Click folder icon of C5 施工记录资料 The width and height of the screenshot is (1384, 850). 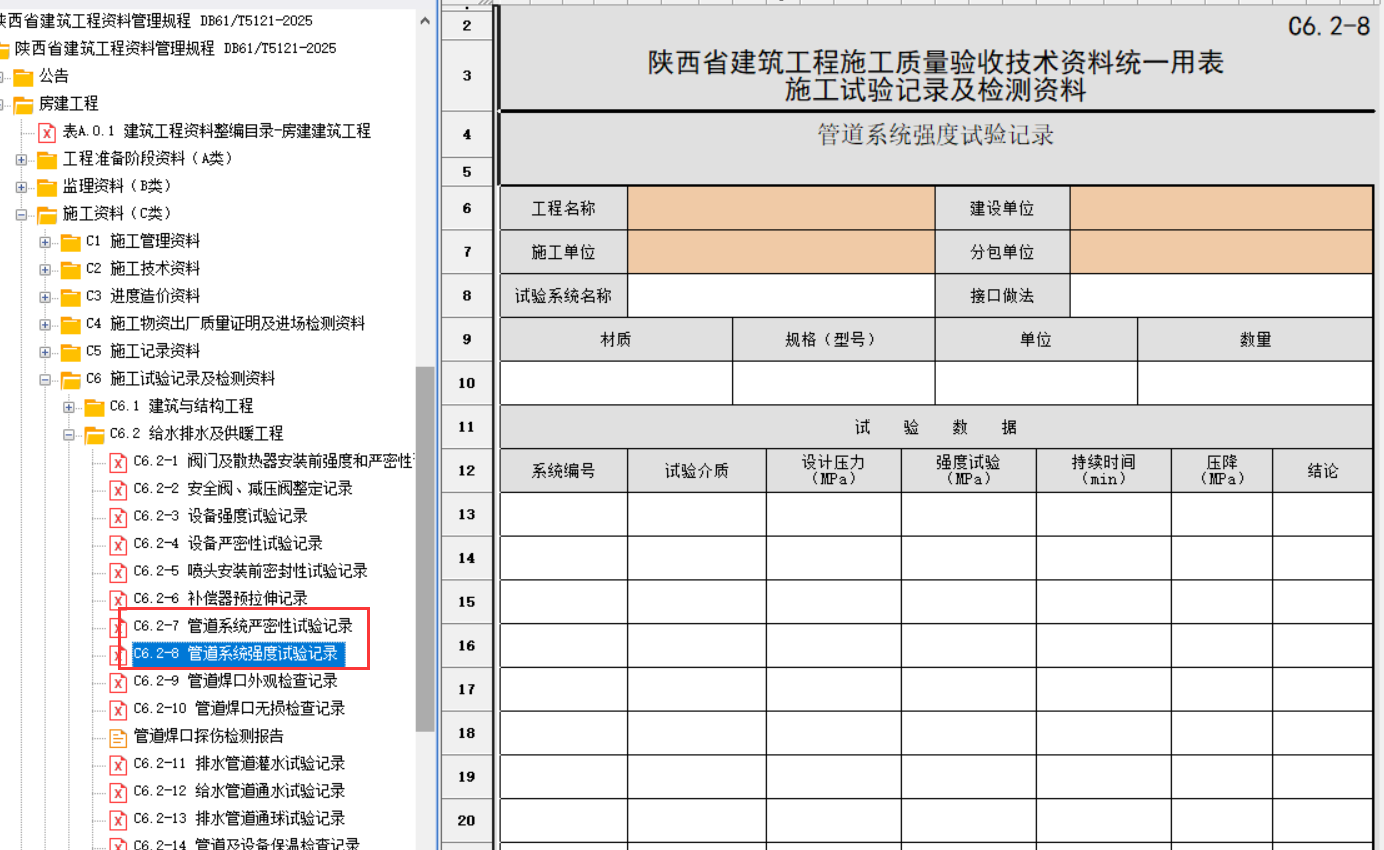pos(71,351)
